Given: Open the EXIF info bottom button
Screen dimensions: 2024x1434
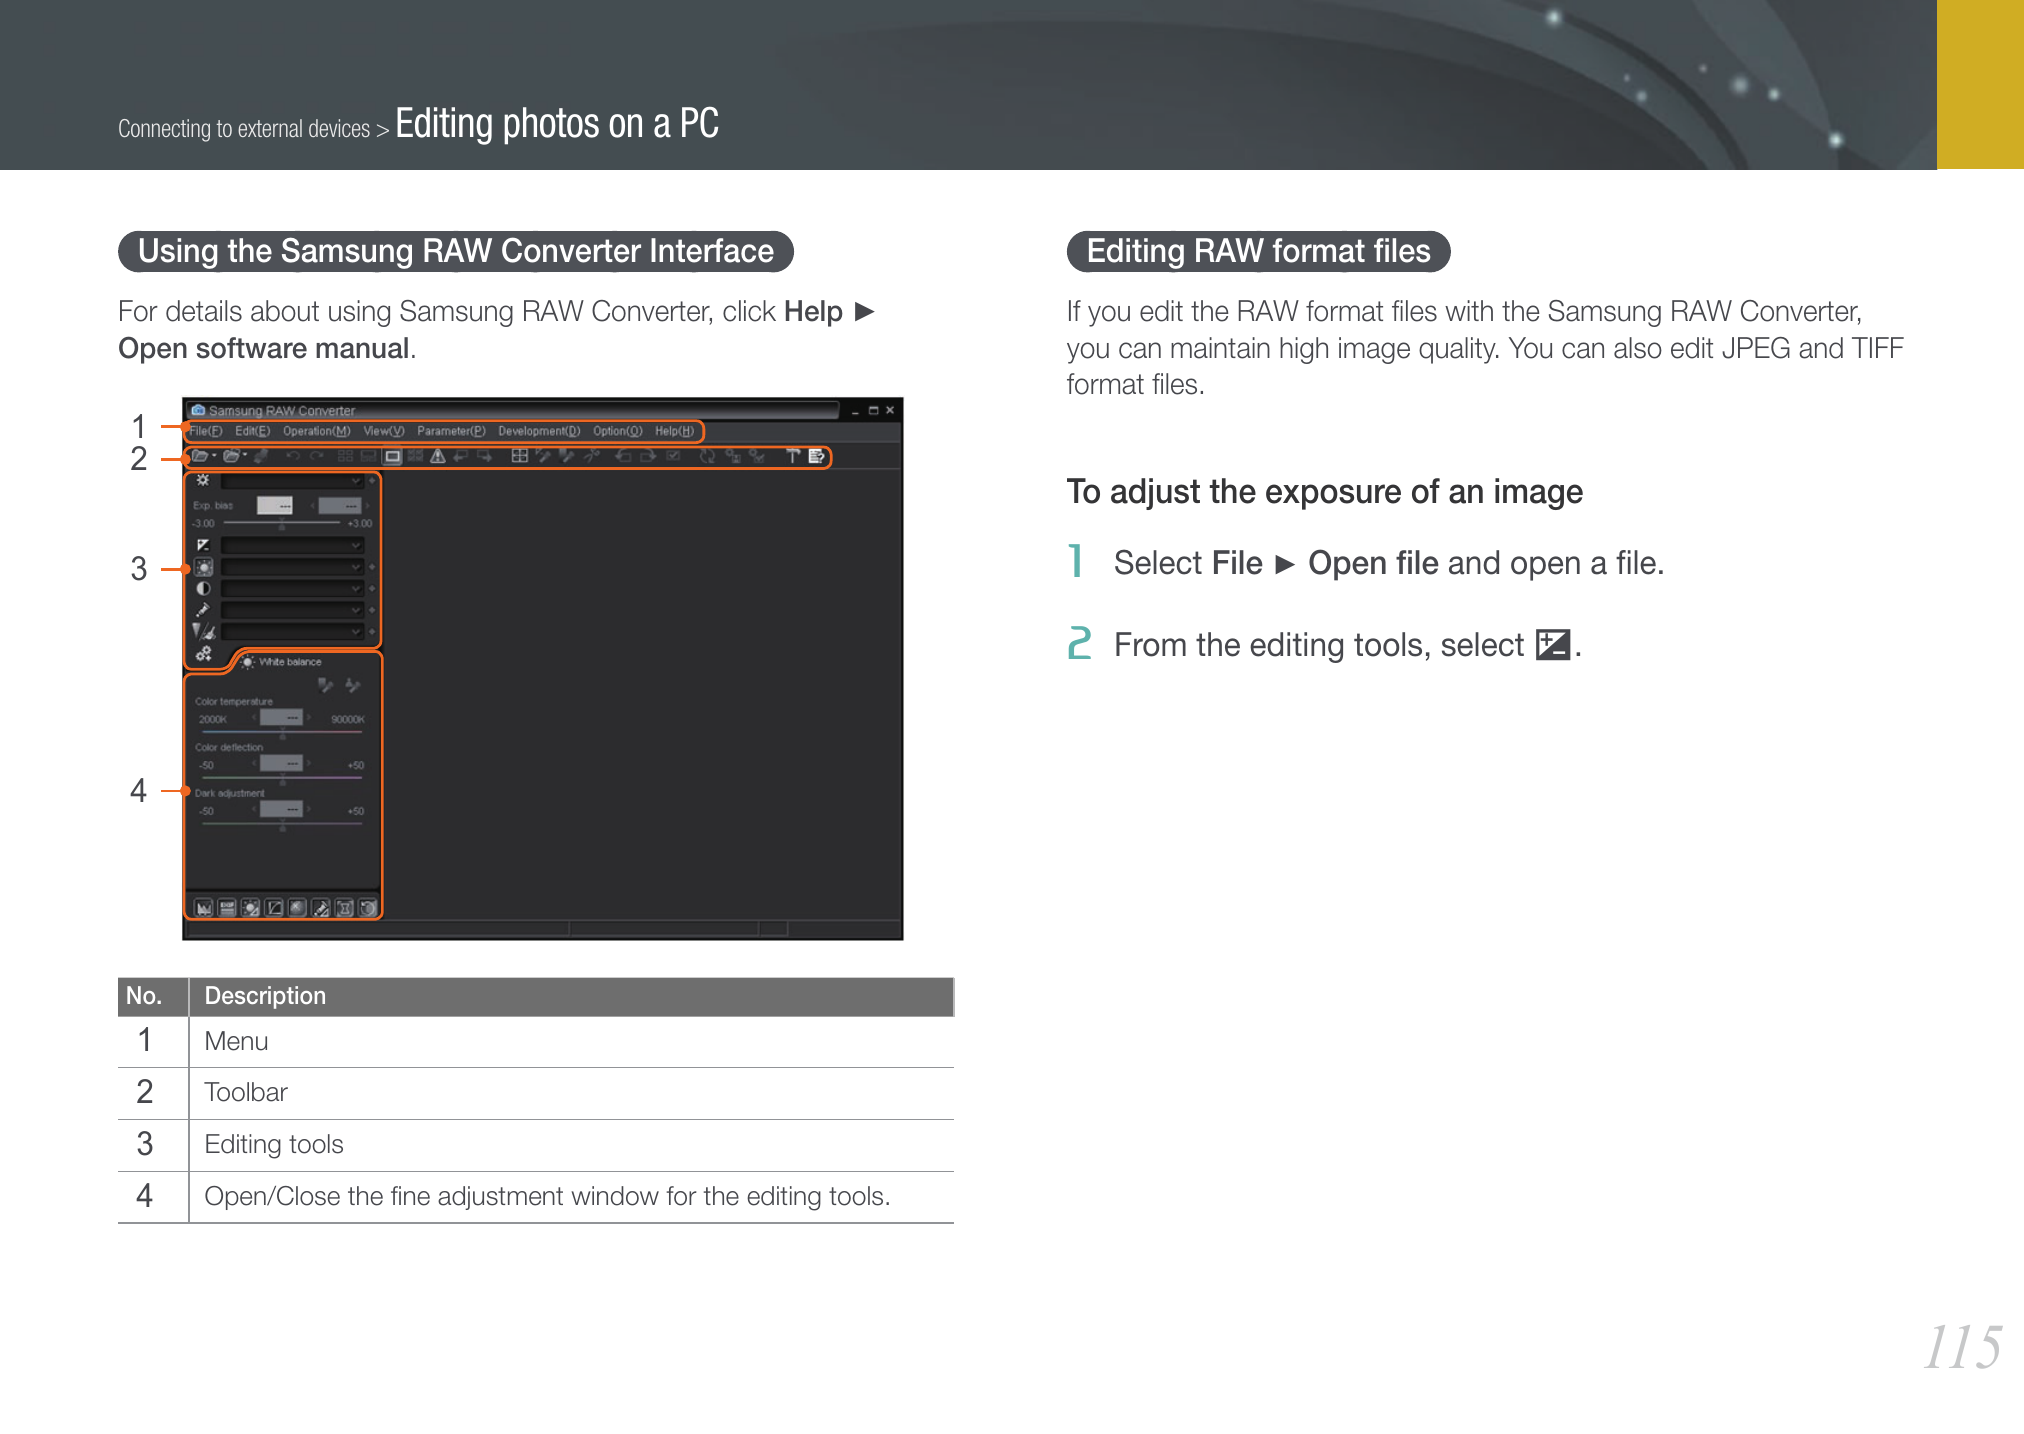Looking at the screenshot, I should 227,907.
